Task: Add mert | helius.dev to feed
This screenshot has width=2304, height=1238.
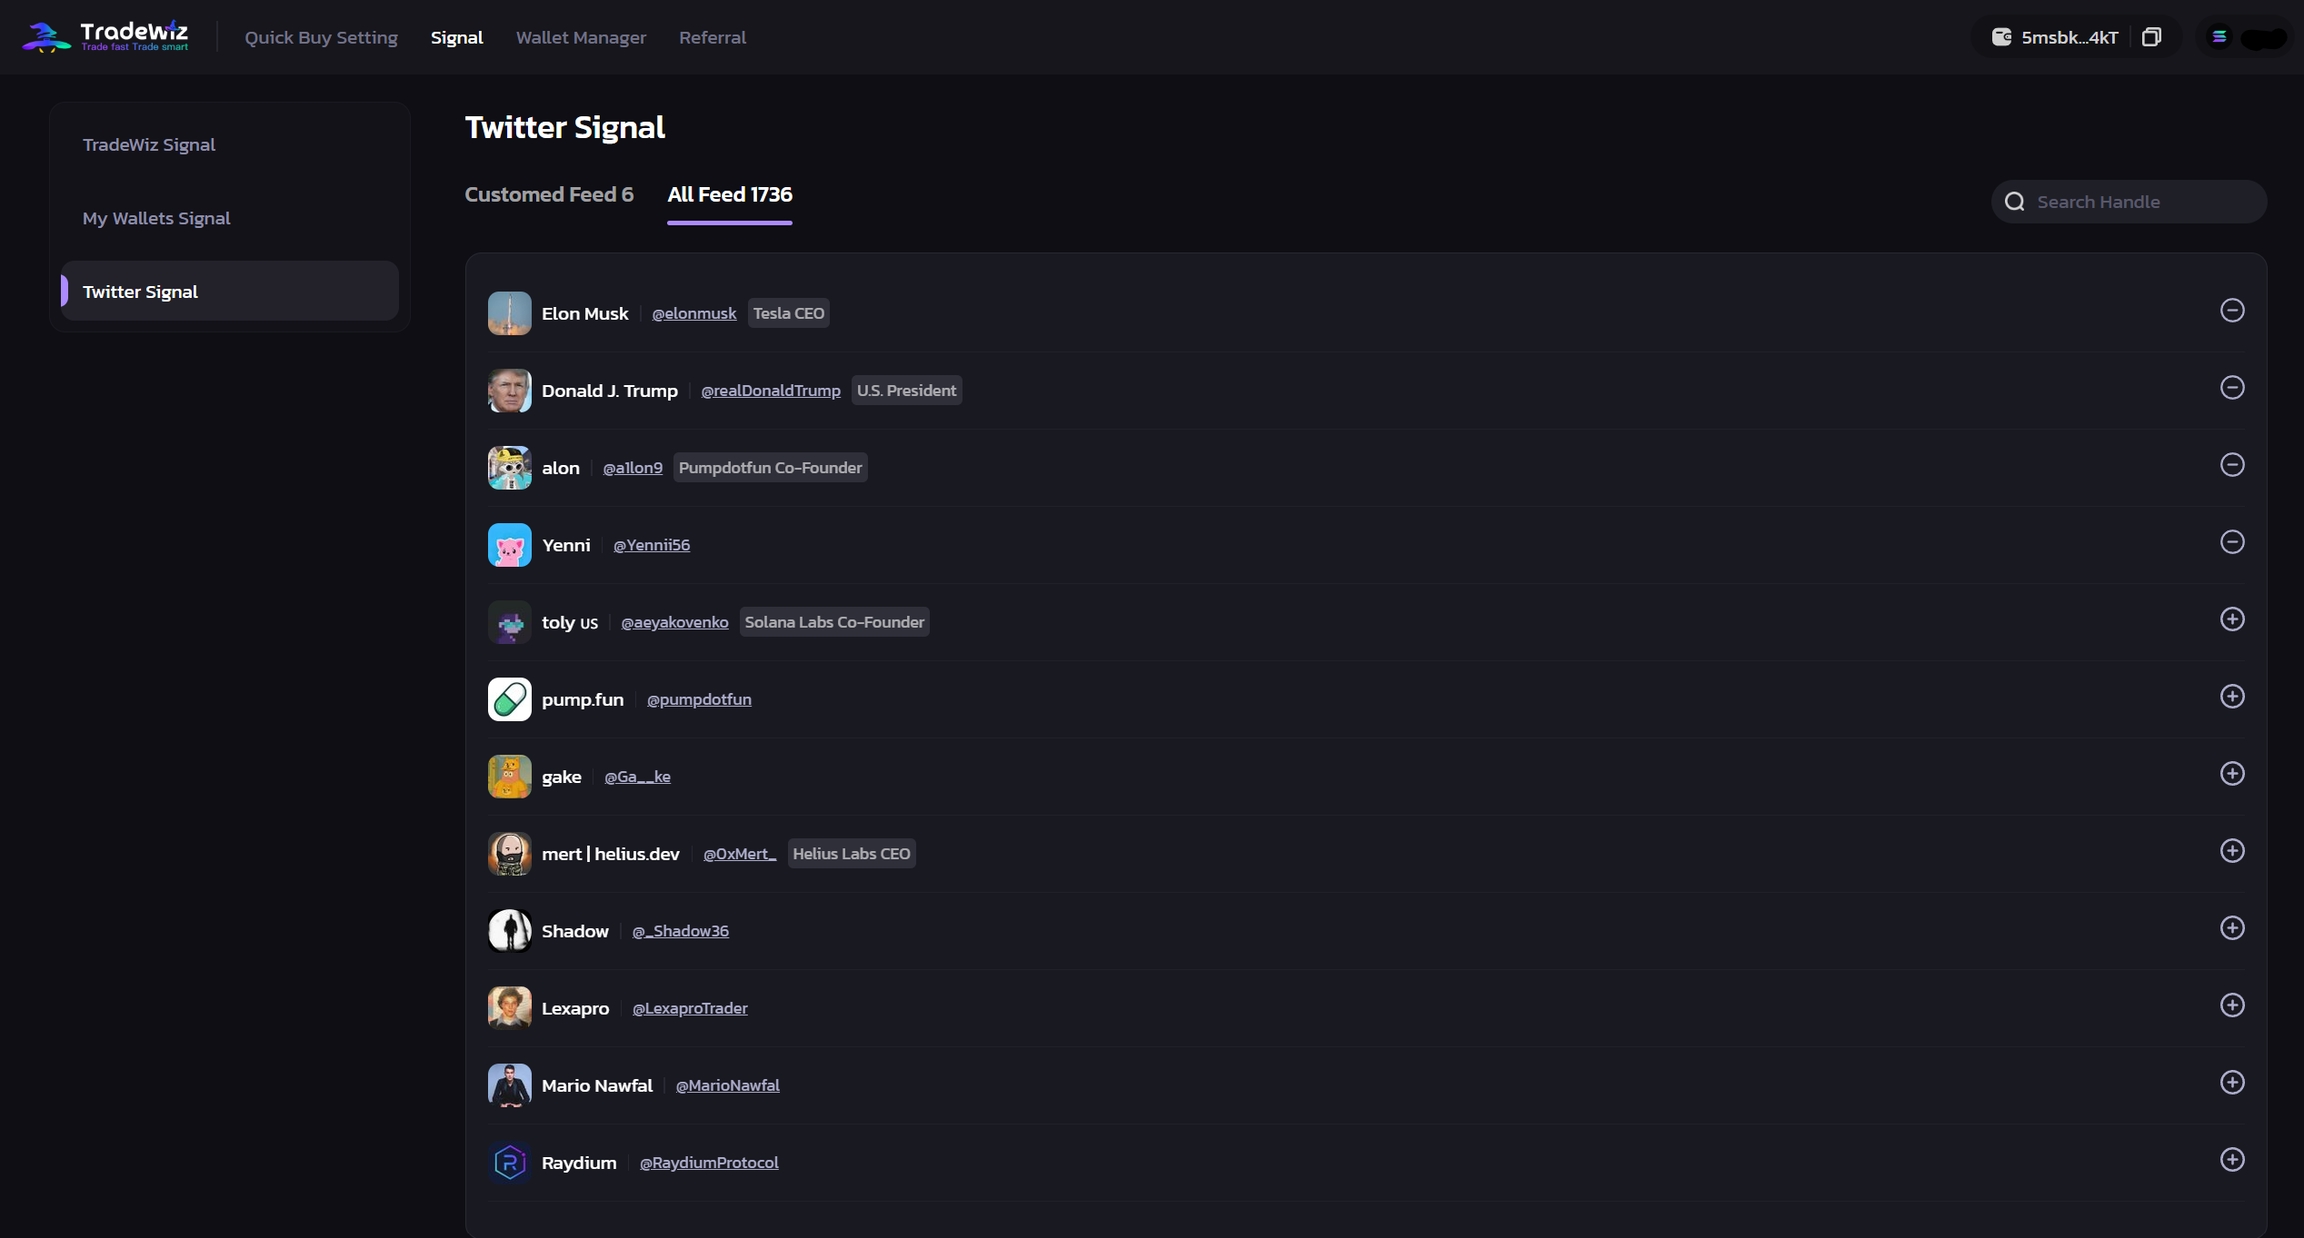Action: pyautogui.click(x=2232, y=850)
